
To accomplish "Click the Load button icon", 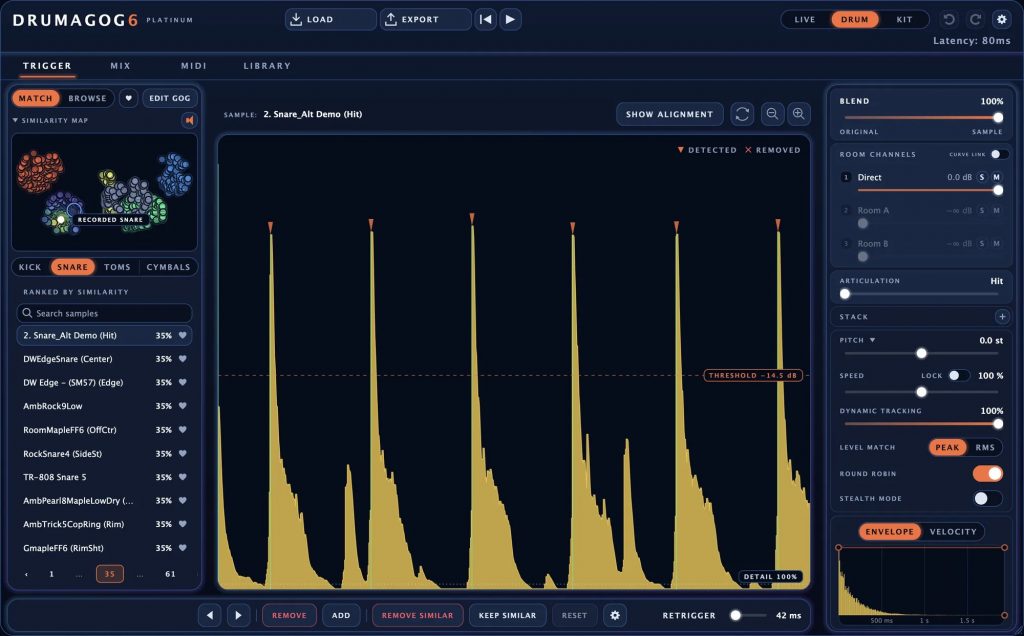I will 296,19.
